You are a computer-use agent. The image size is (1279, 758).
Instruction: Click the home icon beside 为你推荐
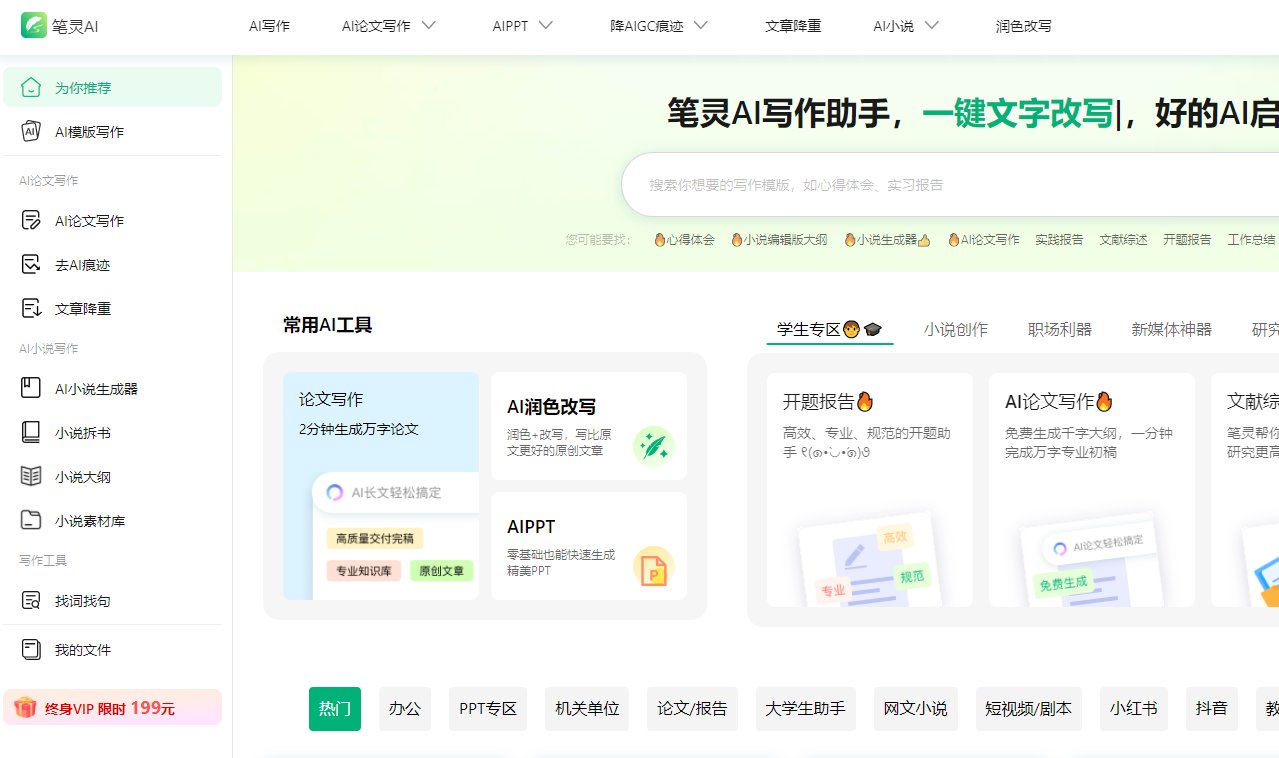[x=31, y=87]
